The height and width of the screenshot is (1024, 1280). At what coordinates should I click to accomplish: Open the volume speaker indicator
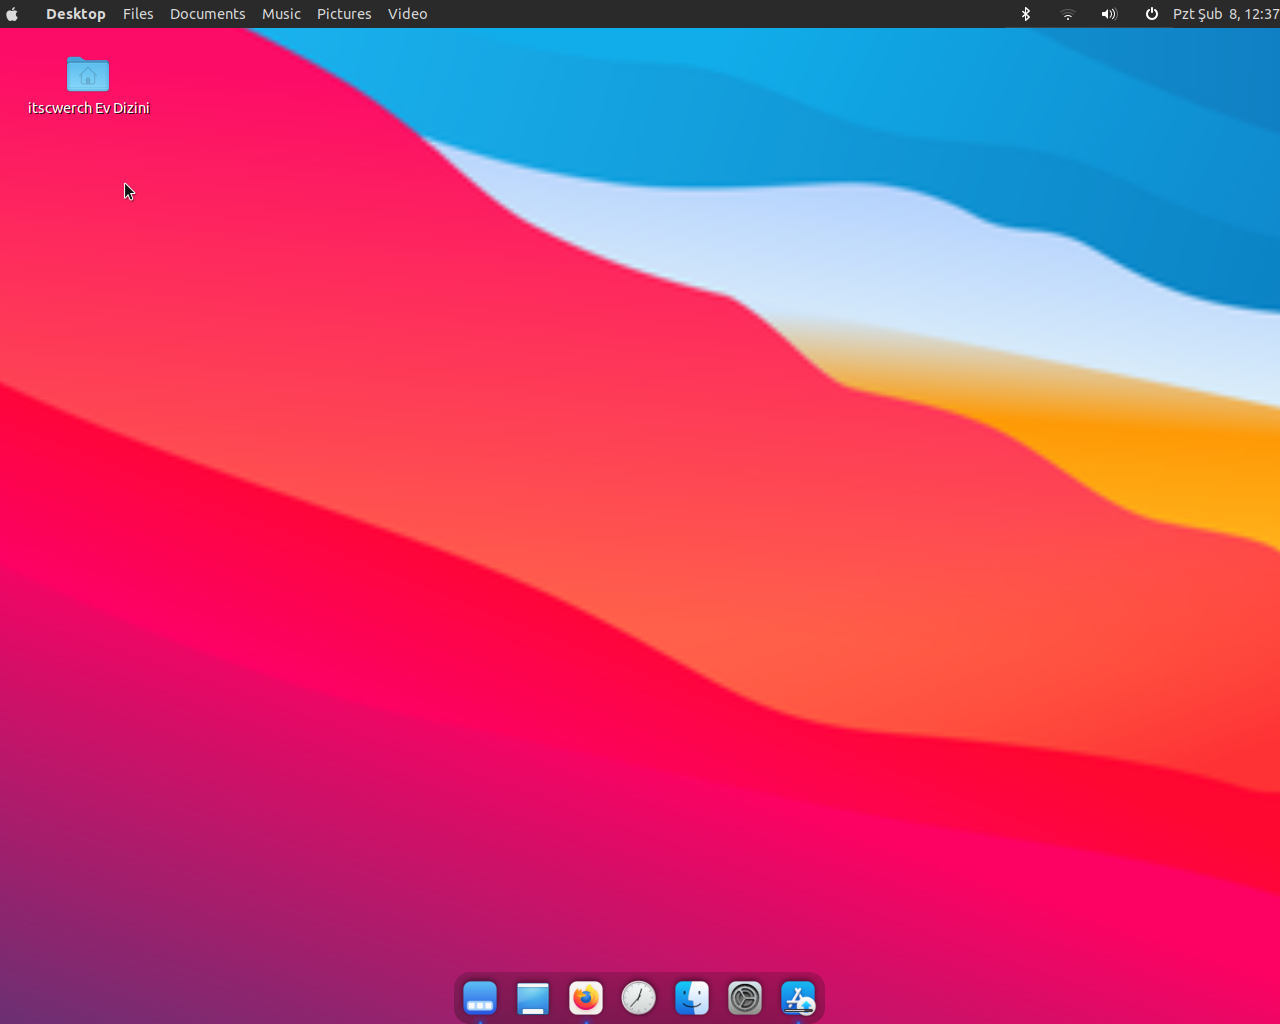(x=1109, y=14)
